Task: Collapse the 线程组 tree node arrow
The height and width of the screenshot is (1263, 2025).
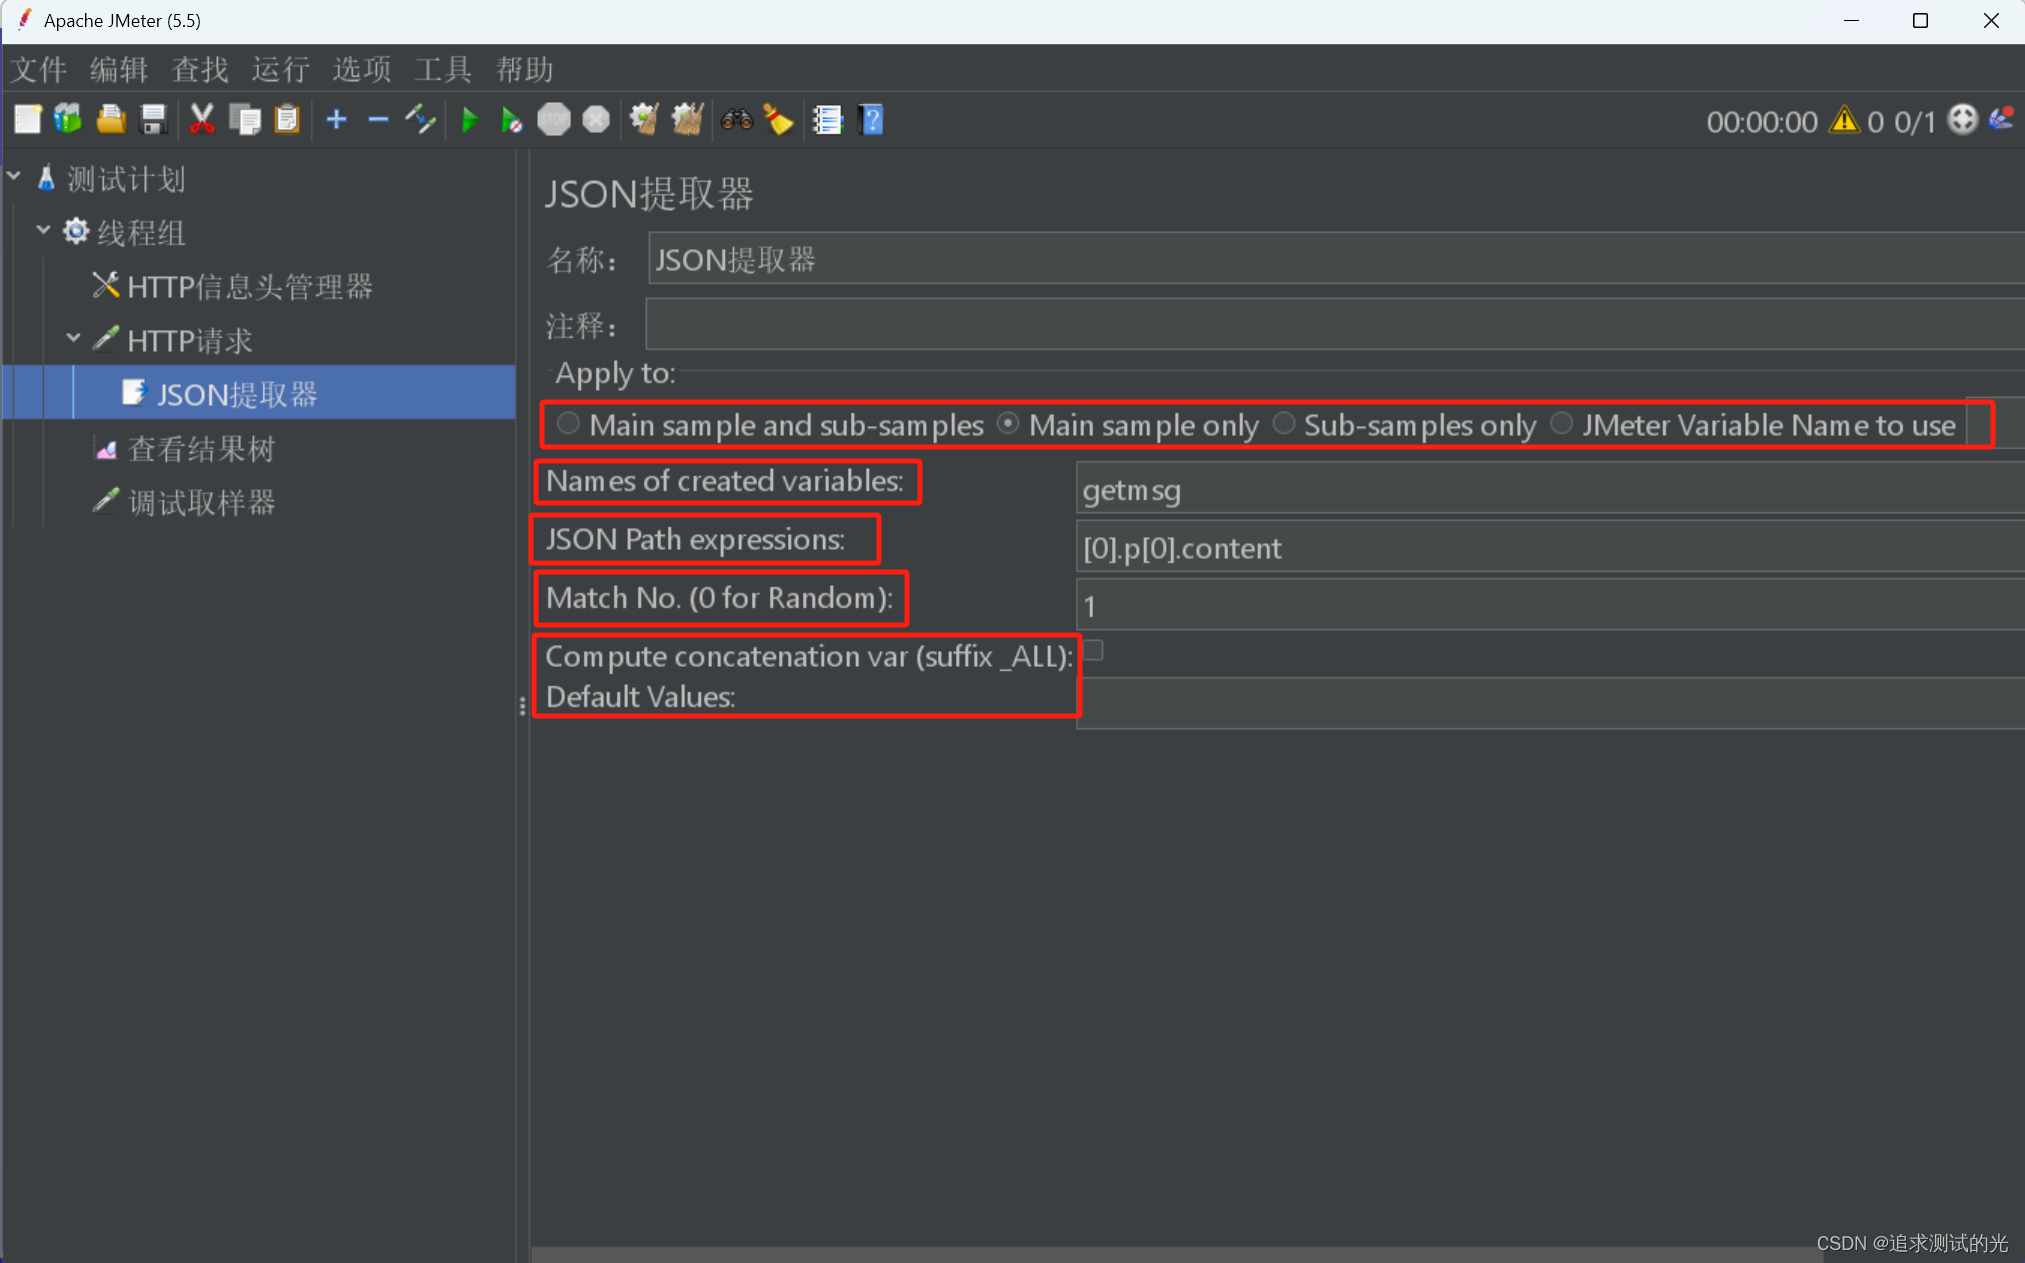Action: 43,231
